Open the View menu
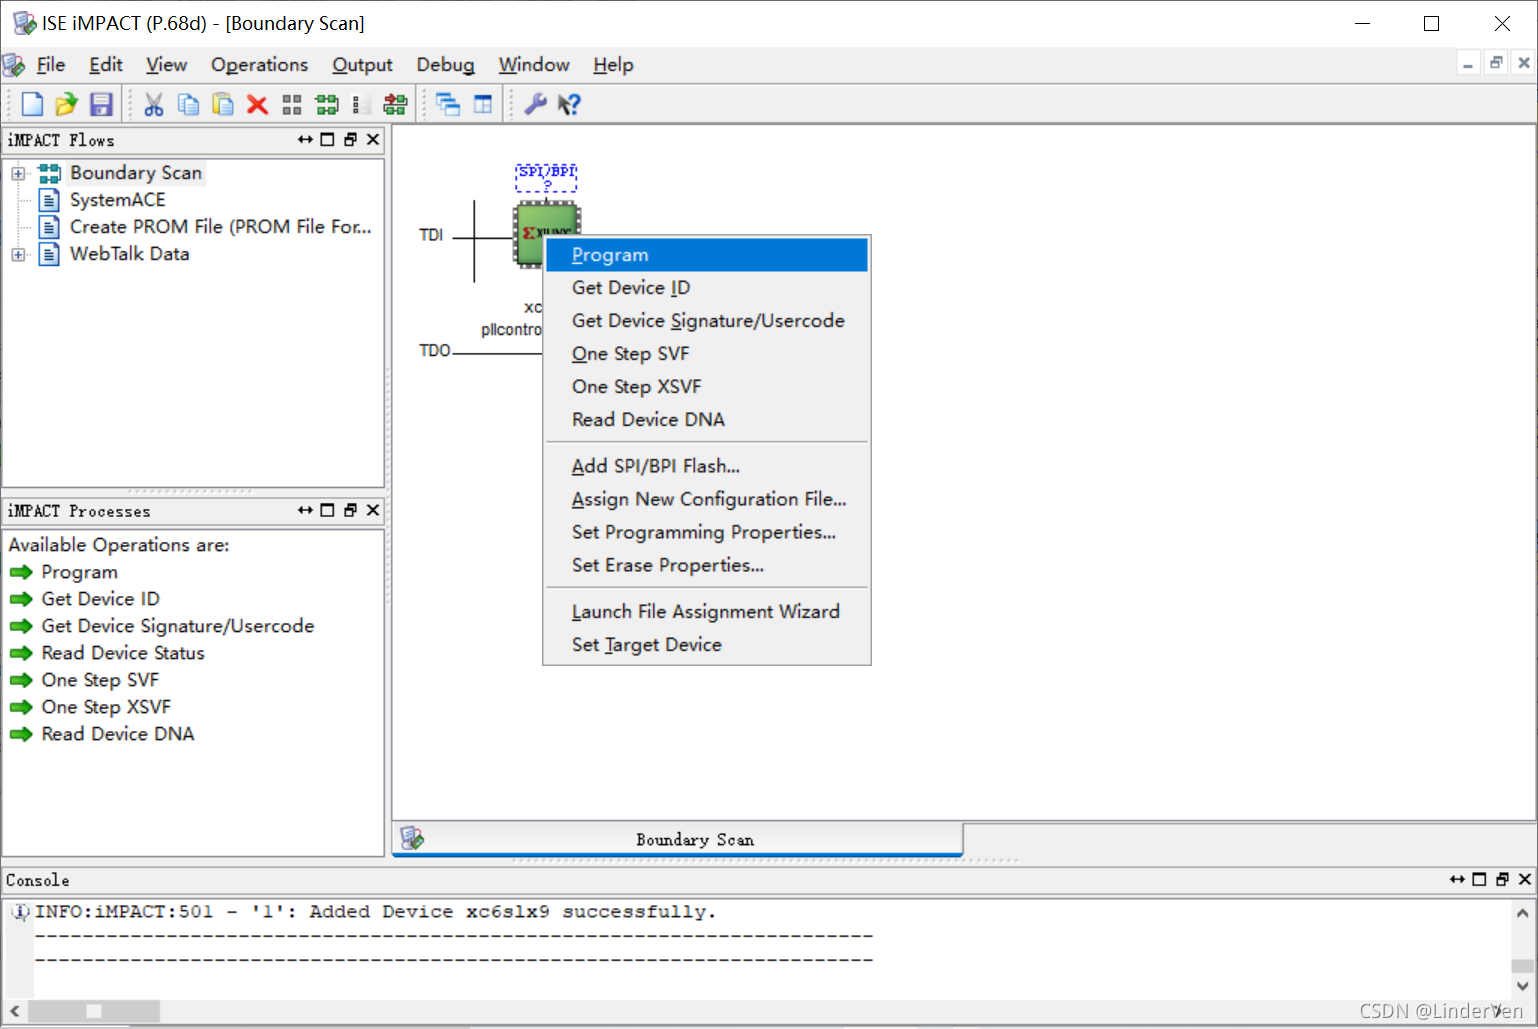The width and height of the screenshot is (1538, 1029). 166,65
